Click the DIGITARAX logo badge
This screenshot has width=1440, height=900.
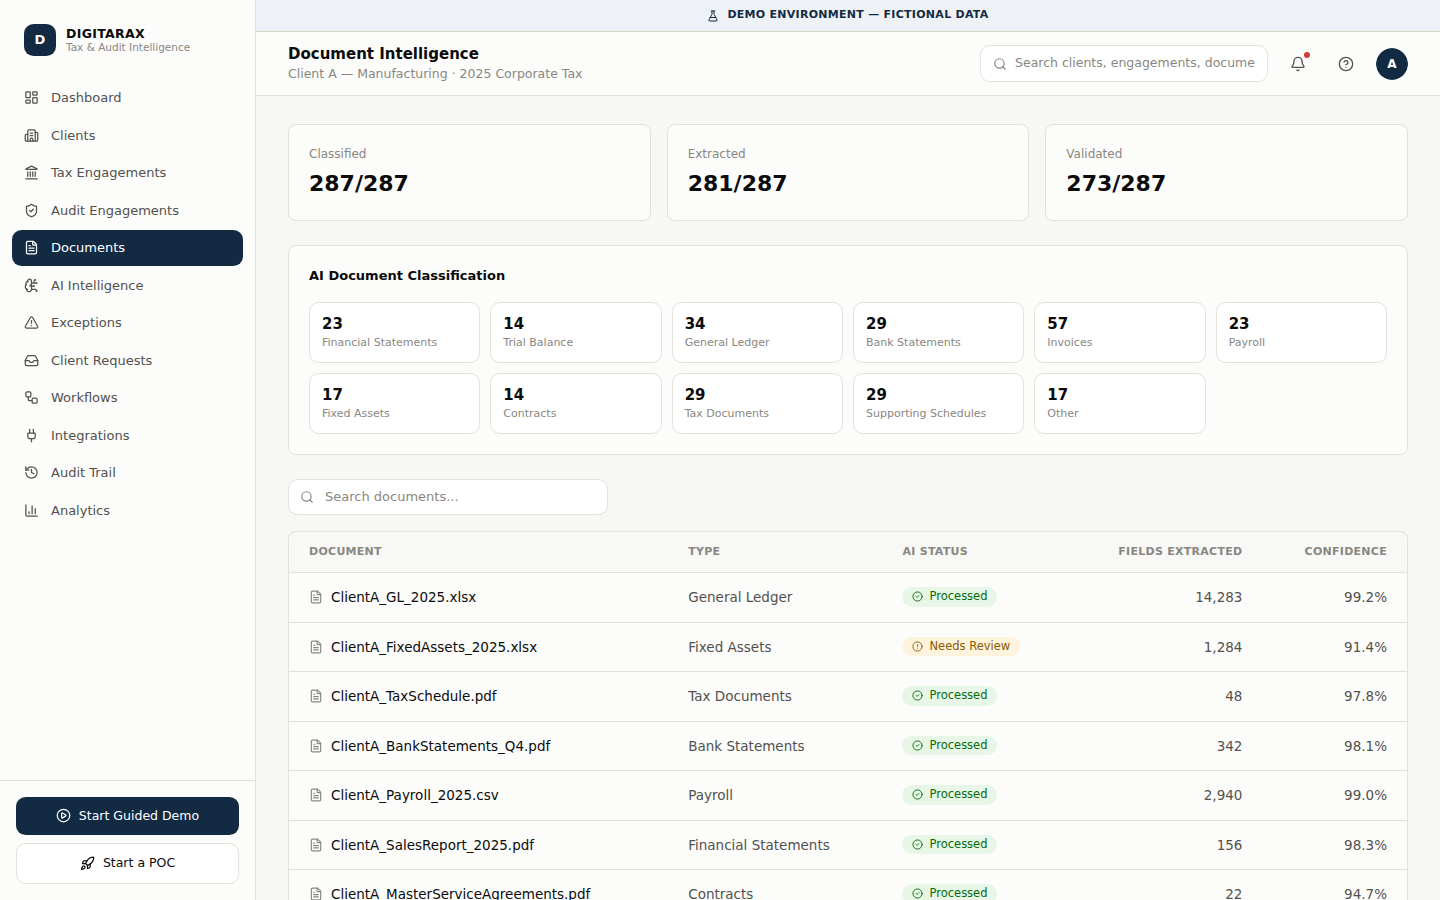pos(40,40)
